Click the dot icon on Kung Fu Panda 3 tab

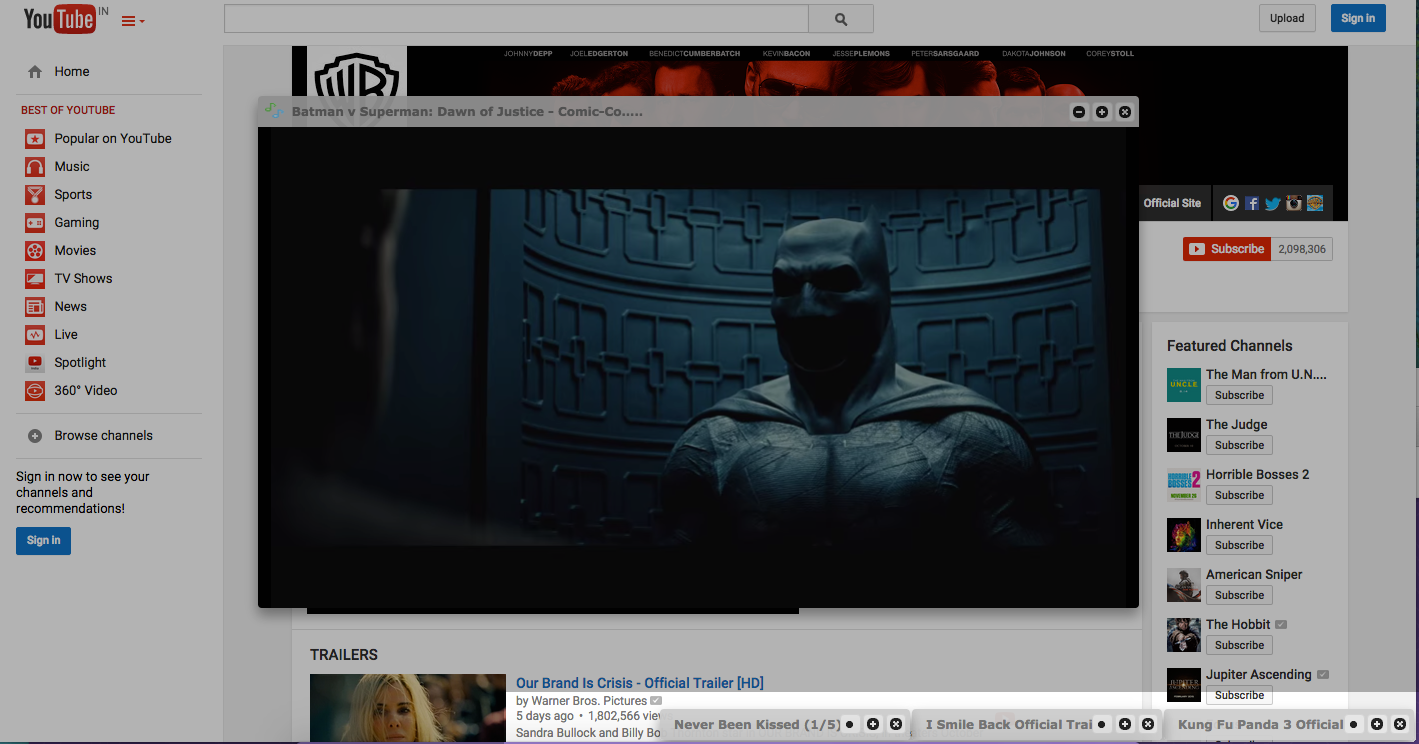tap(1354, 724)
